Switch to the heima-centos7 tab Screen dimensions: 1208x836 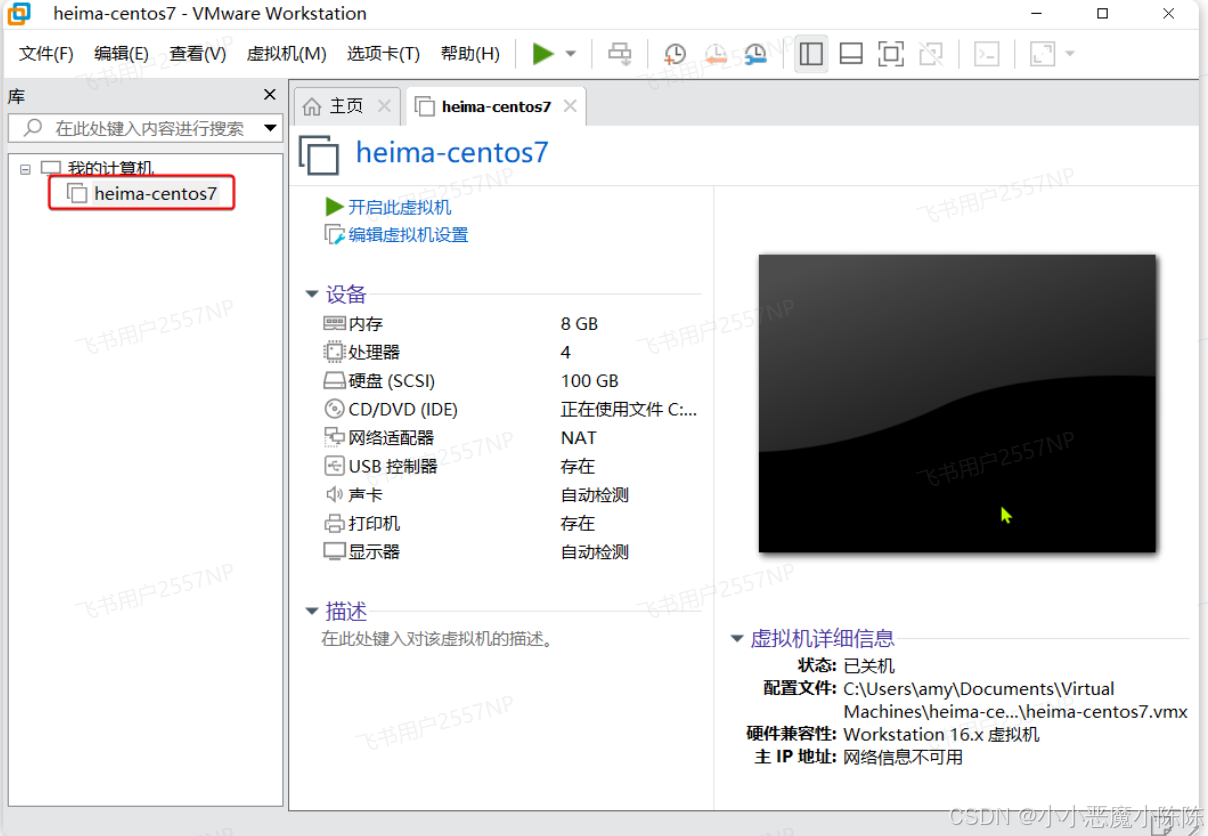pos(496,106)
